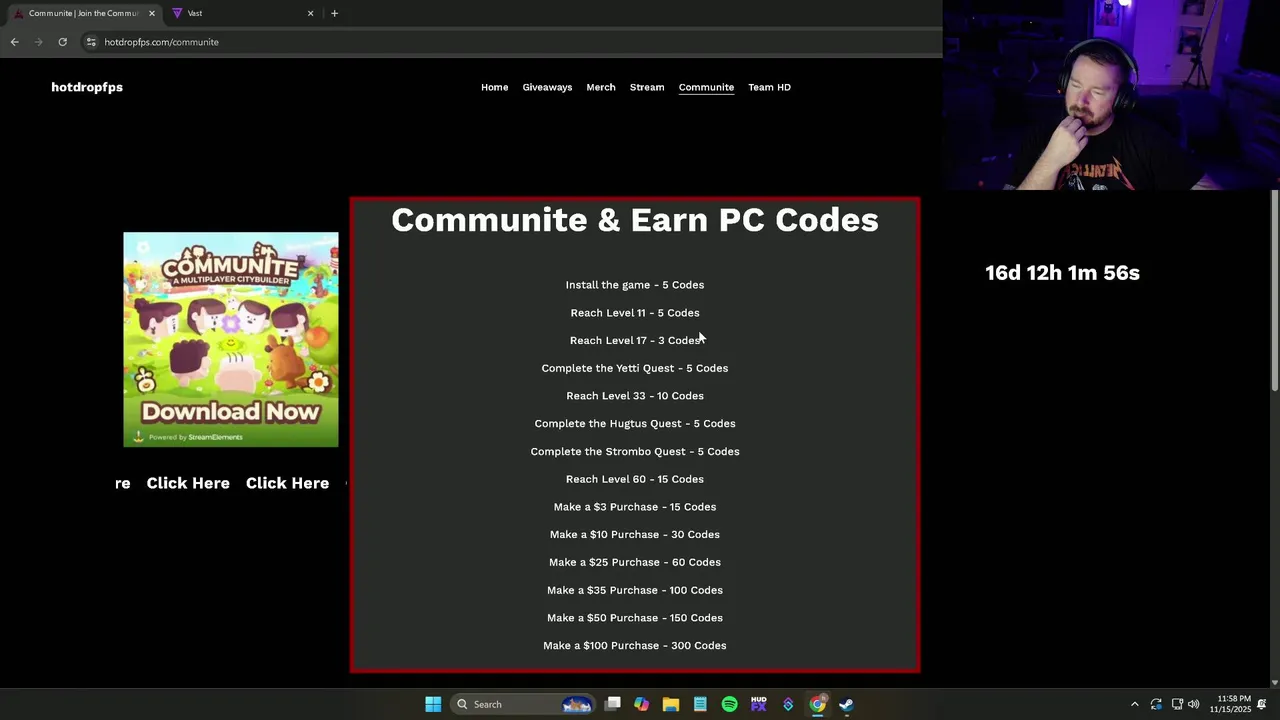
Task: Show hidden system tray icons
Action: [x=1134, y=704]
